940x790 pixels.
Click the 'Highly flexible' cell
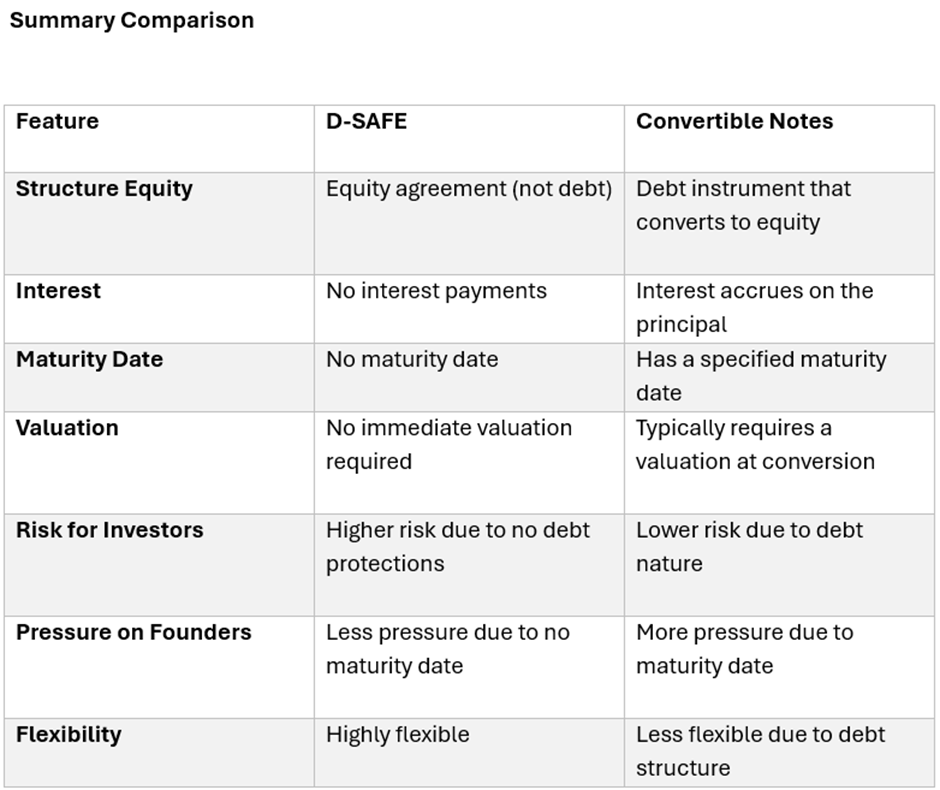(397, 735)
